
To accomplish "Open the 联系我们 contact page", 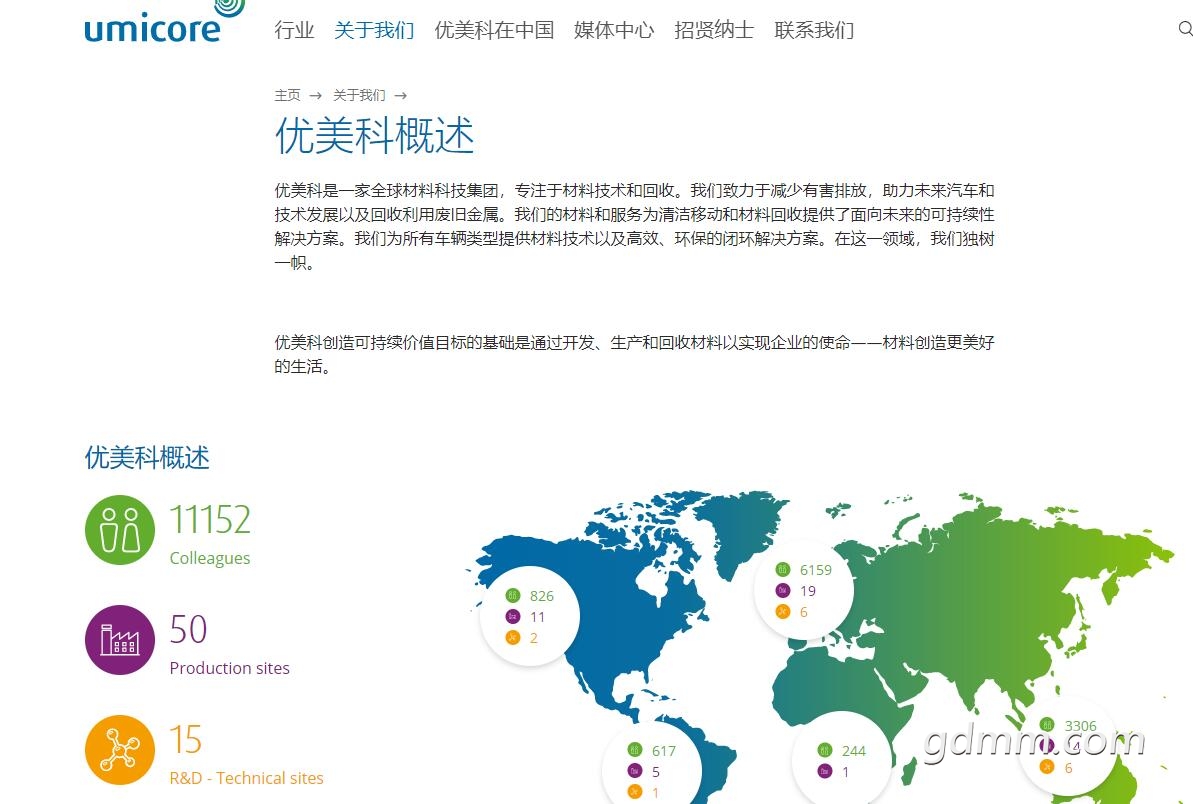I will 814,30.
